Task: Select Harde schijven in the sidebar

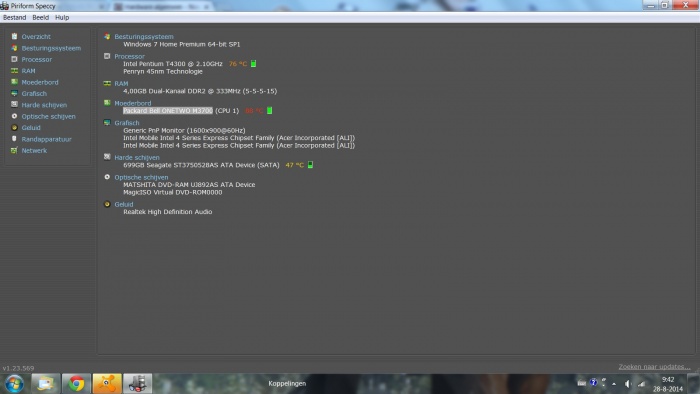Action: [44, 105]
